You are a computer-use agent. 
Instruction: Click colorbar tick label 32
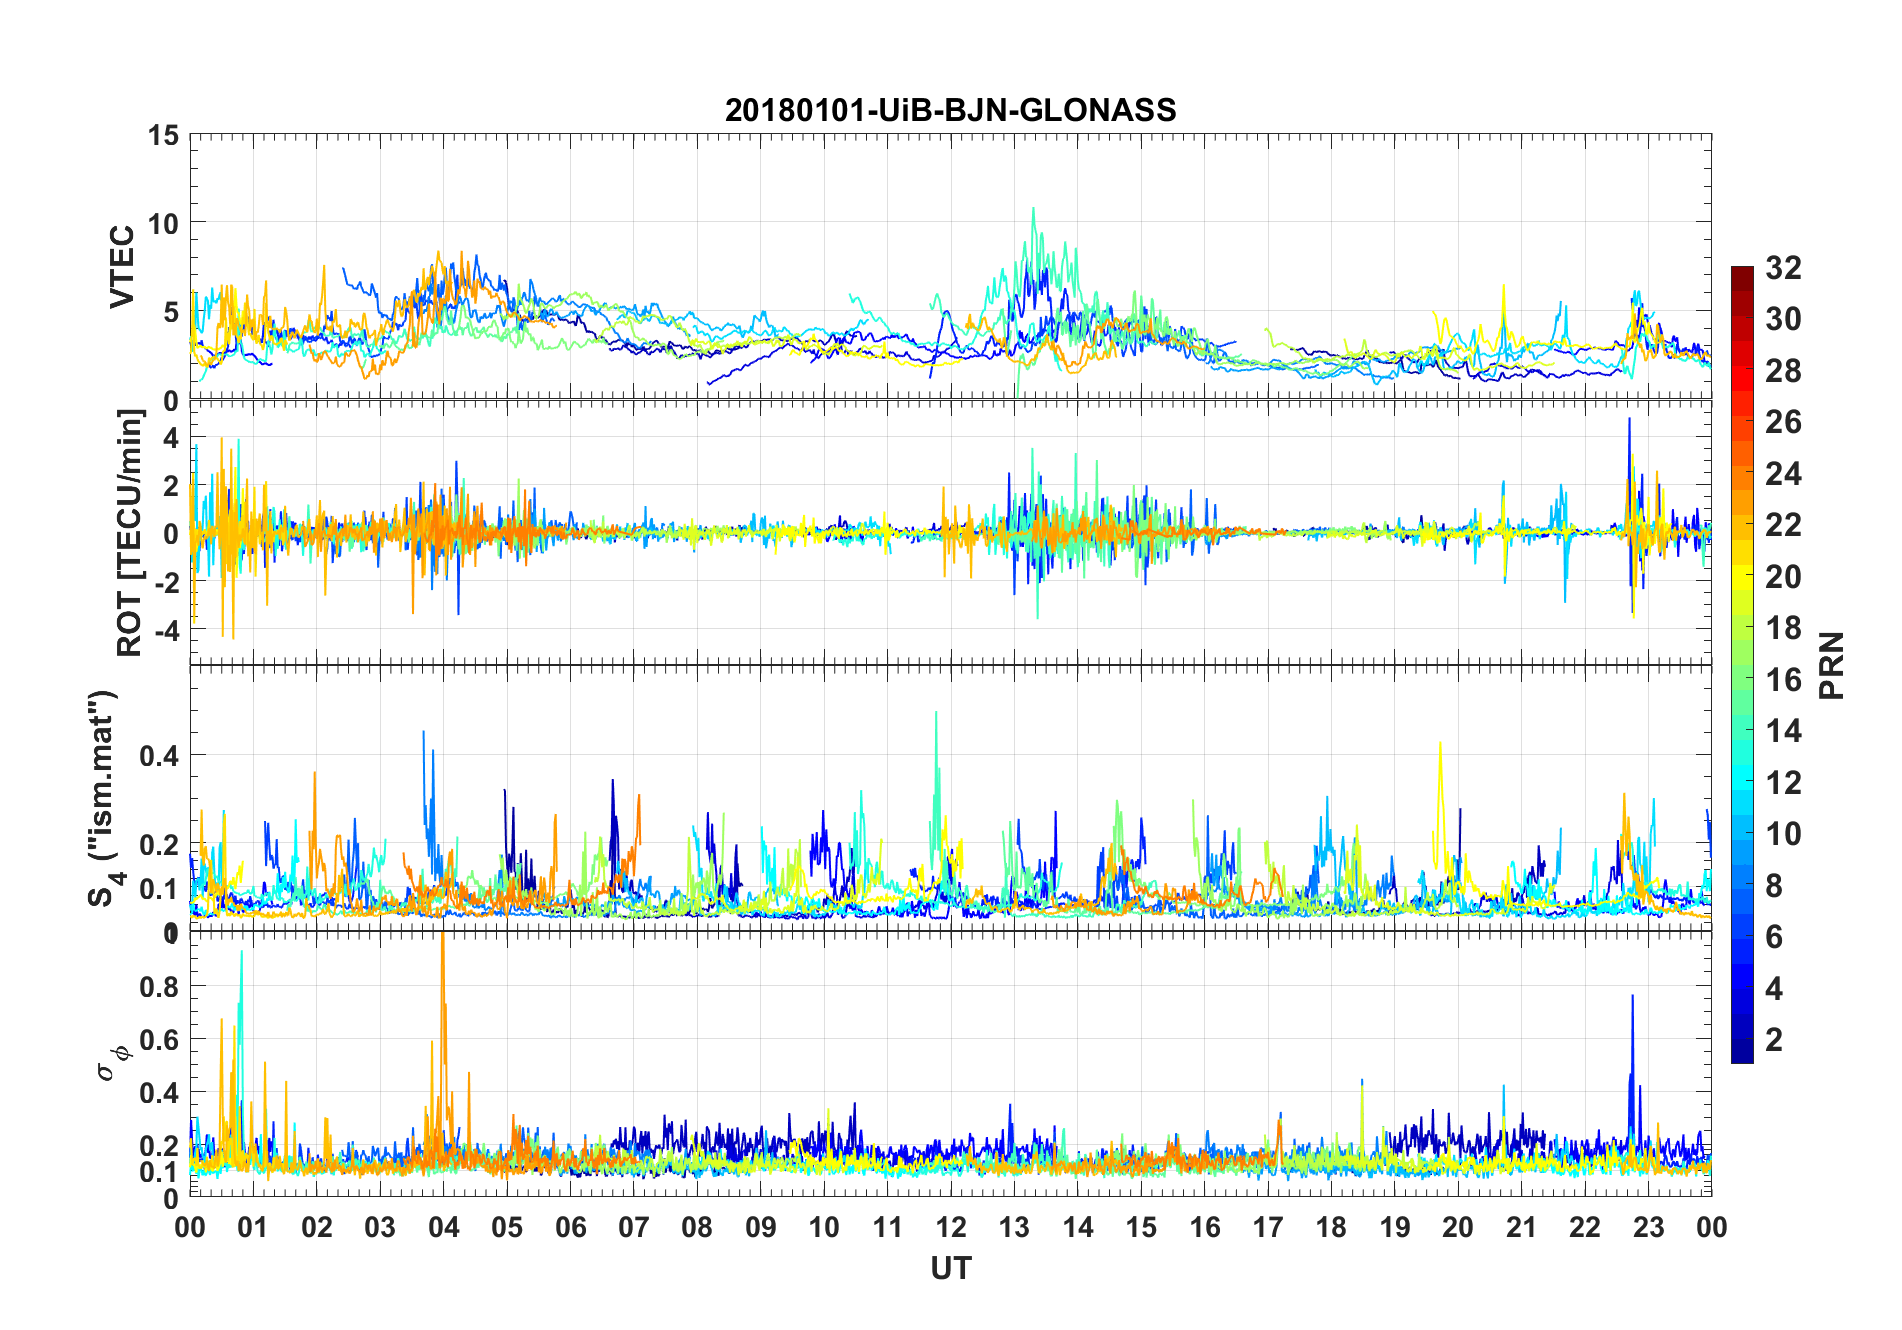point(1783,267)
